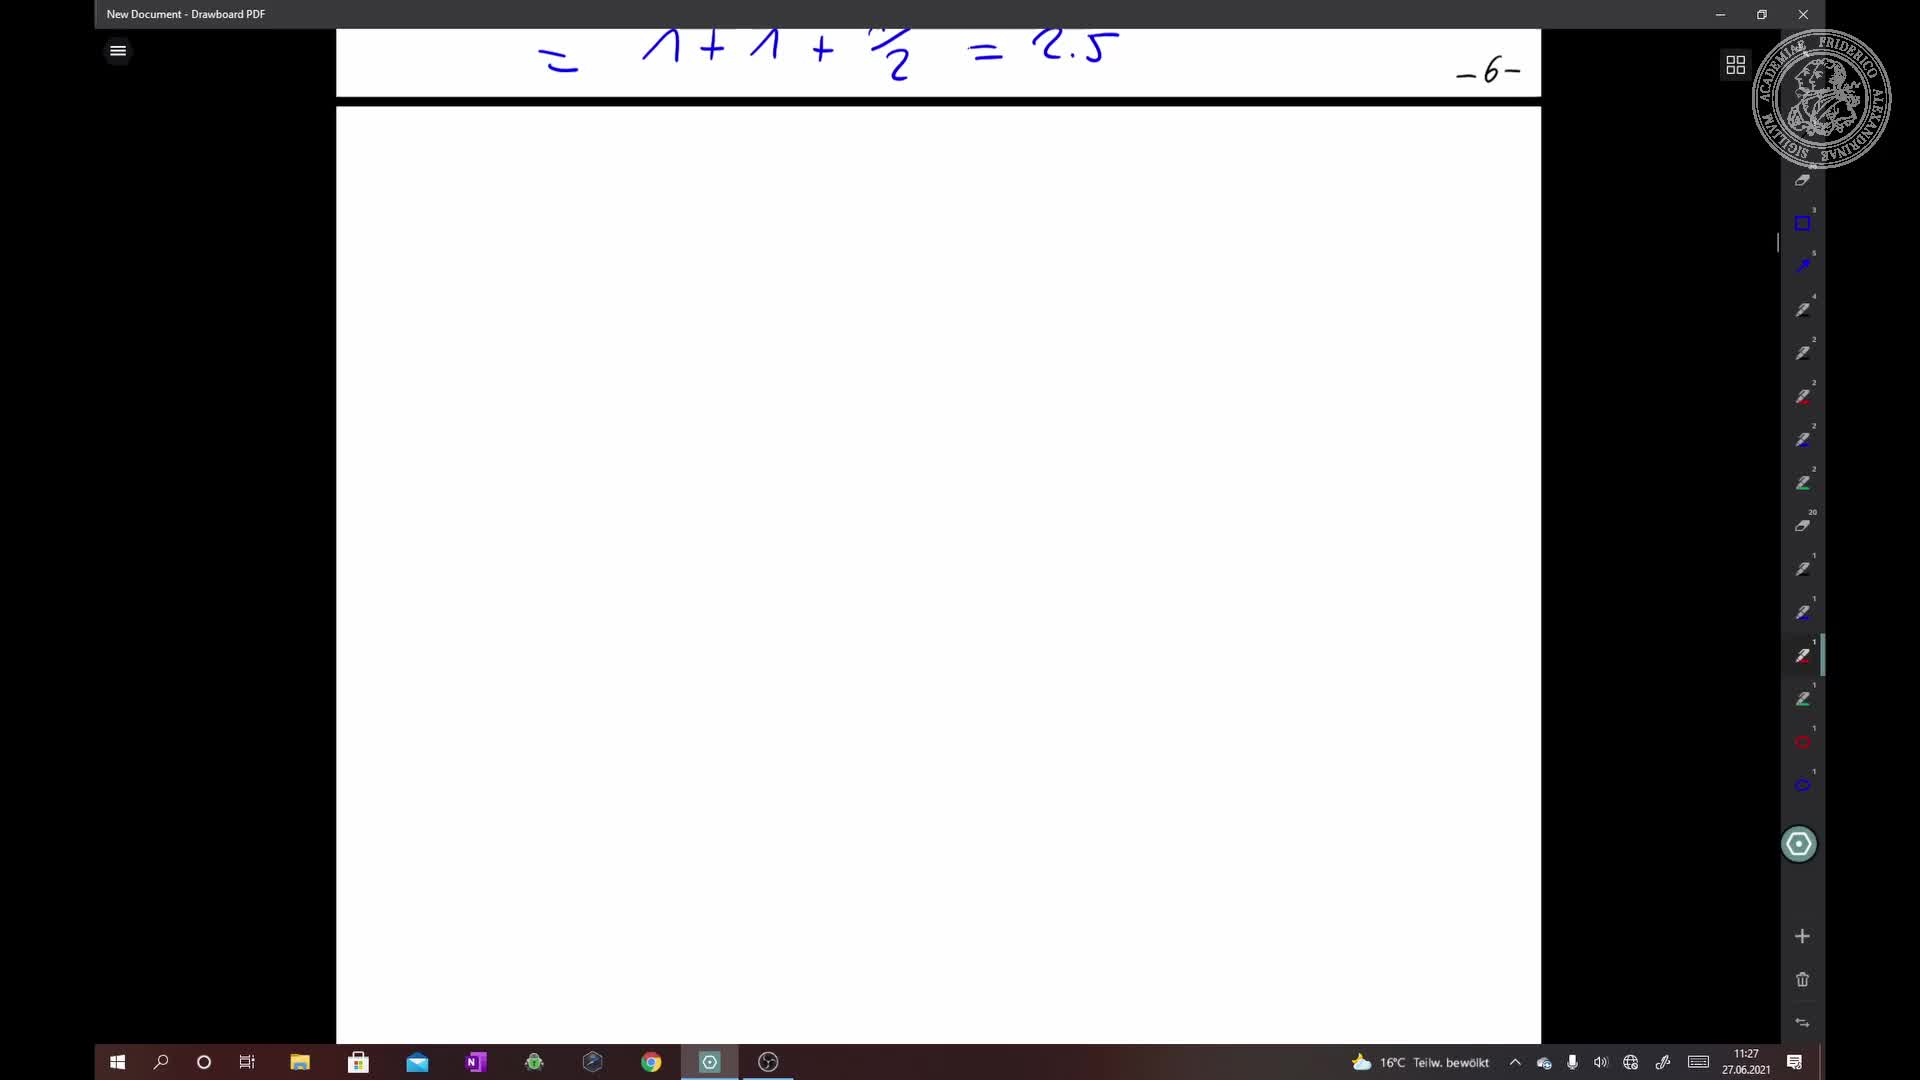Open the volume slider from the tray

tap(1600, 1062)
